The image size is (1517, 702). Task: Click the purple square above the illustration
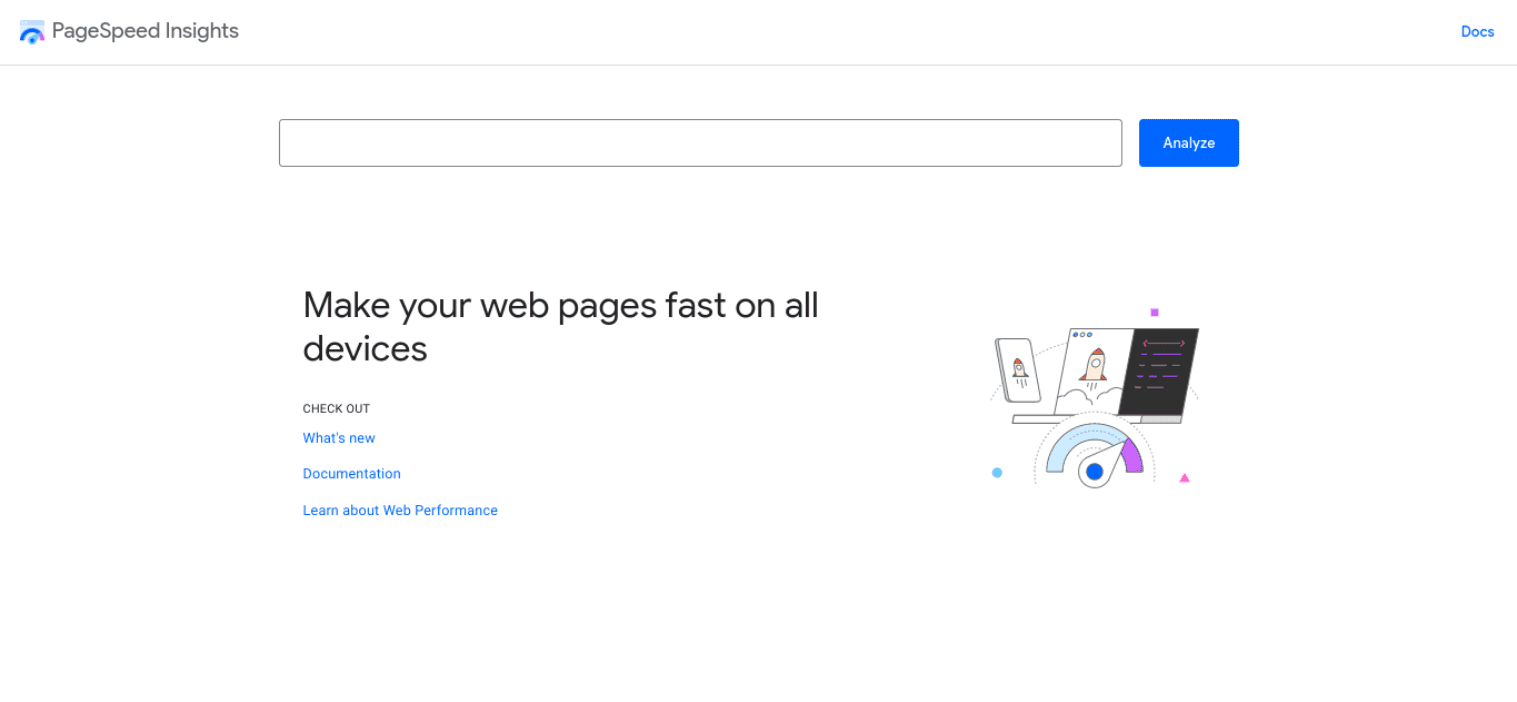(1153, 311)
